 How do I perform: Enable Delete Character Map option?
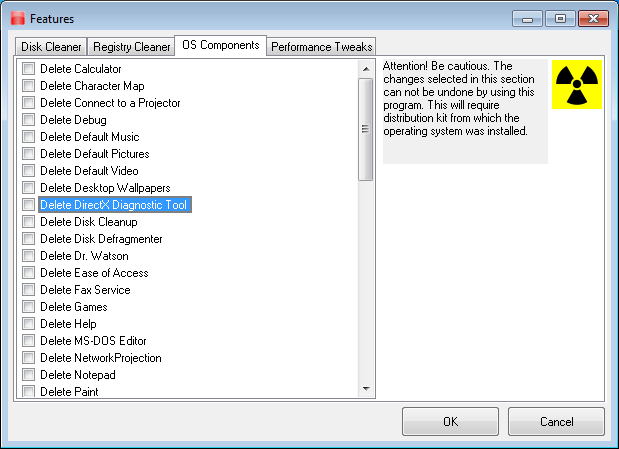pyautogui.click(x=29, y=86)
